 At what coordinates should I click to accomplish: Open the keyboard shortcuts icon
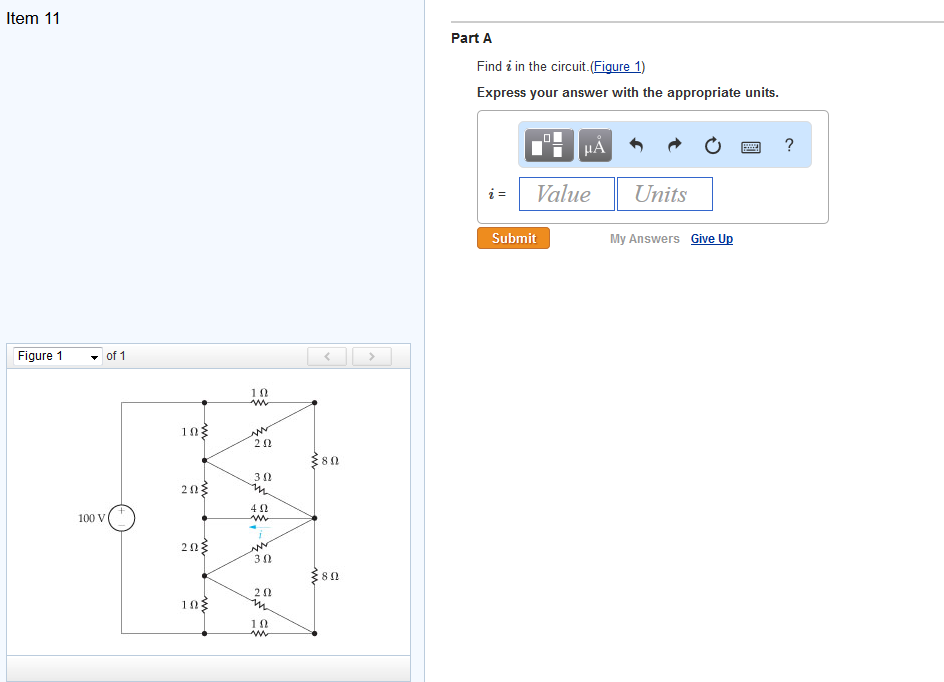point(751,145)
